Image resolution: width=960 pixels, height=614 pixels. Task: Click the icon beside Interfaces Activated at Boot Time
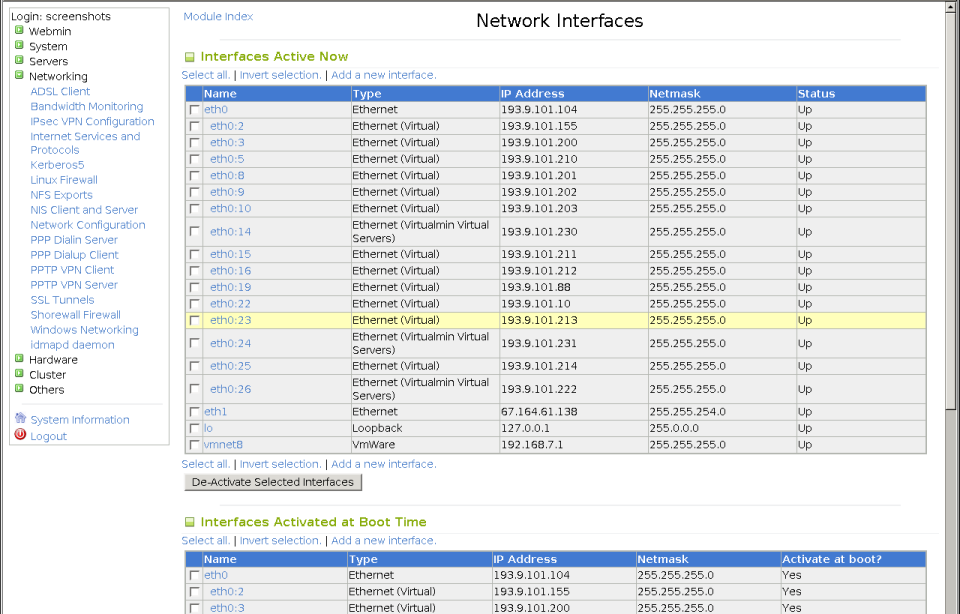tap(189, 521)
